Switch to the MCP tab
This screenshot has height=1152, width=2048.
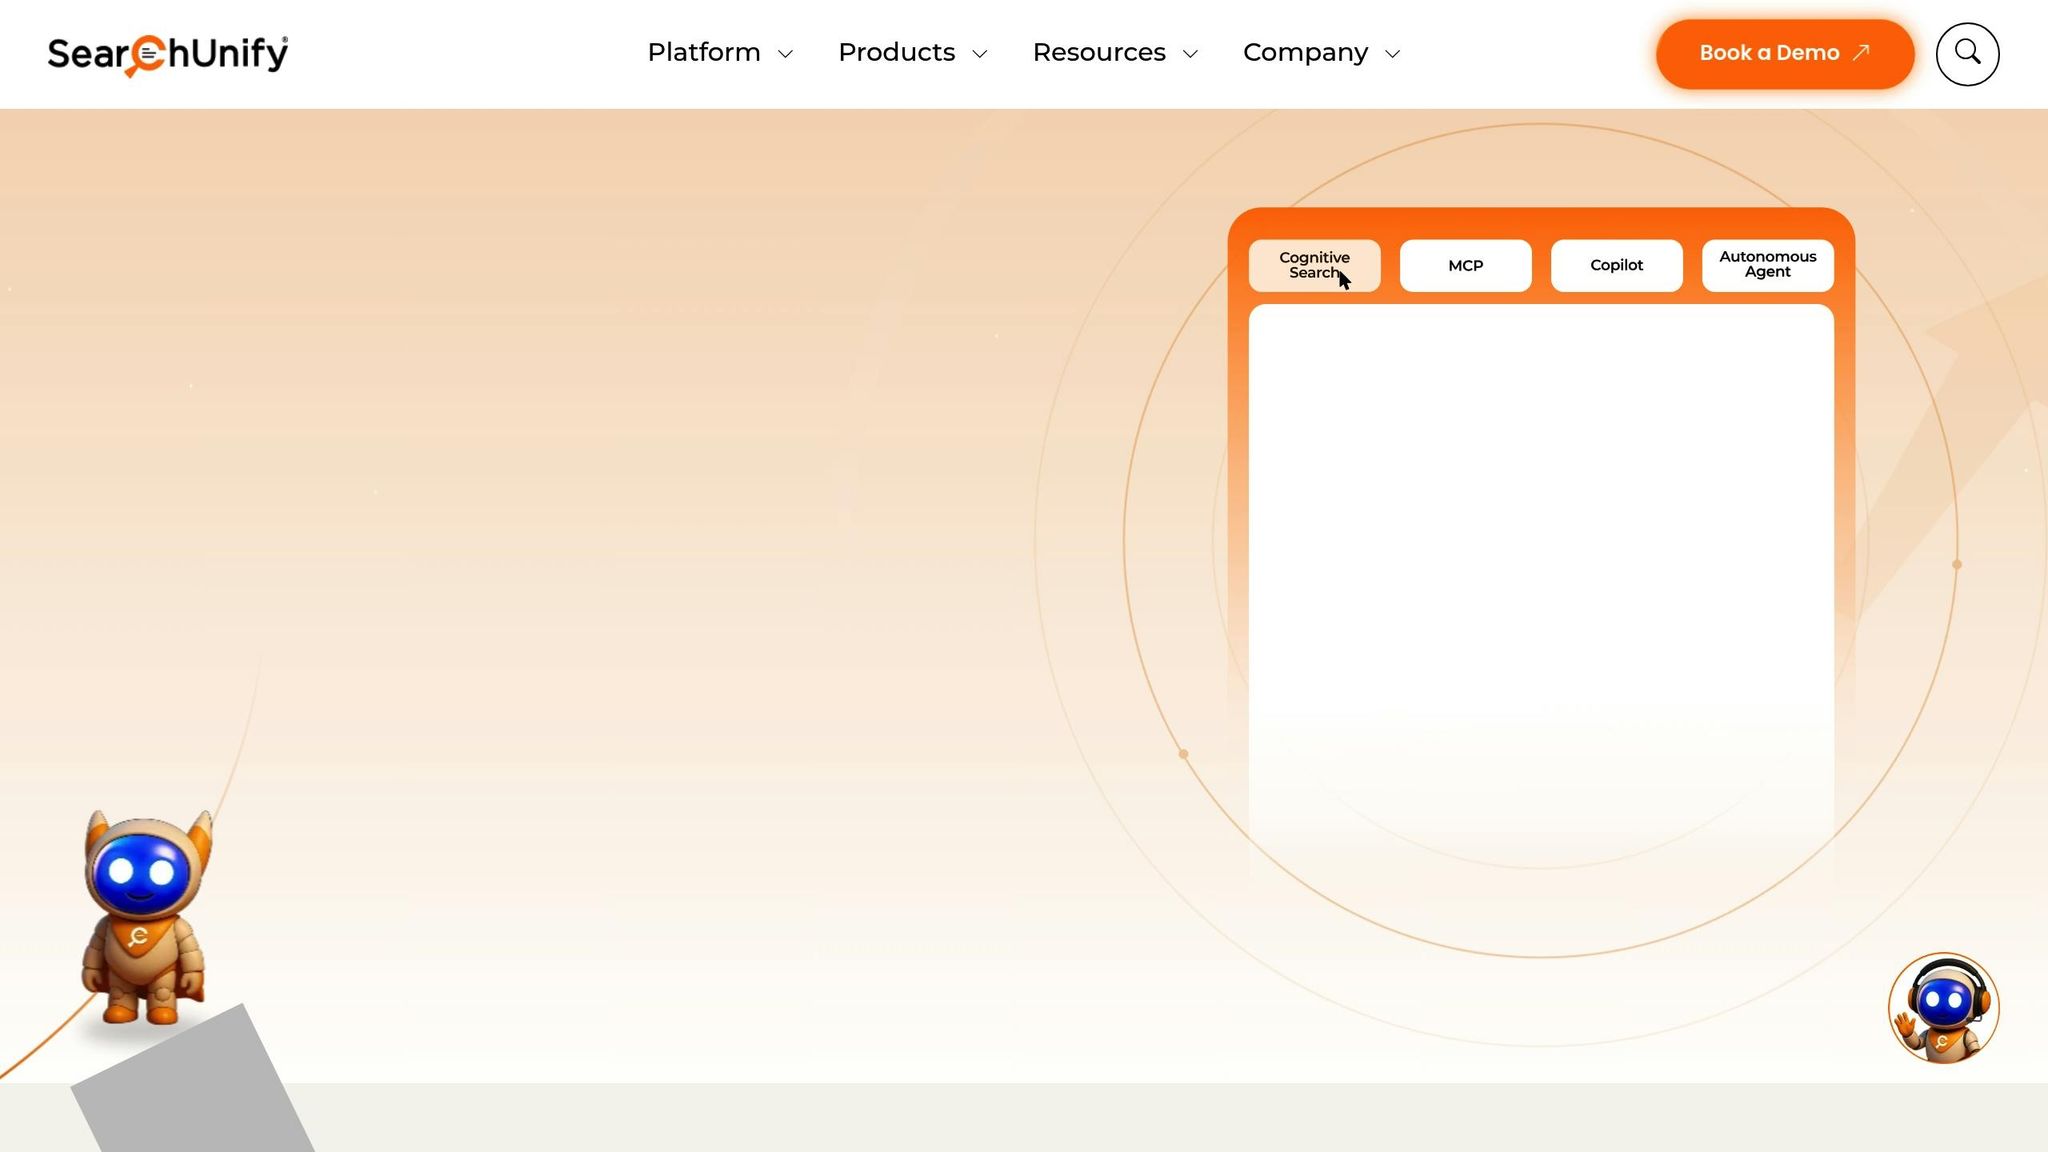point(1465,266)
